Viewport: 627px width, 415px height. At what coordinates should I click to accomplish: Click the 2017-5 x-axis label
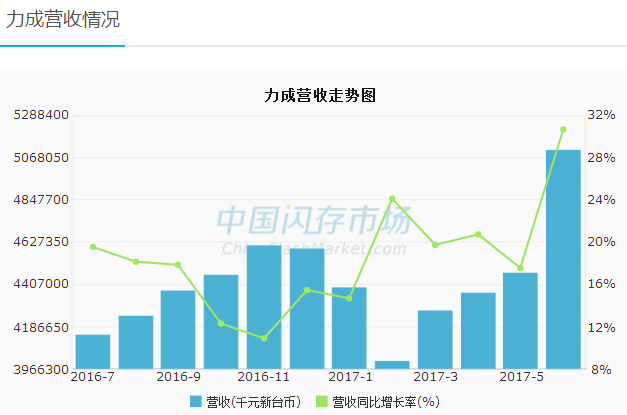click(x=521, y=377)
